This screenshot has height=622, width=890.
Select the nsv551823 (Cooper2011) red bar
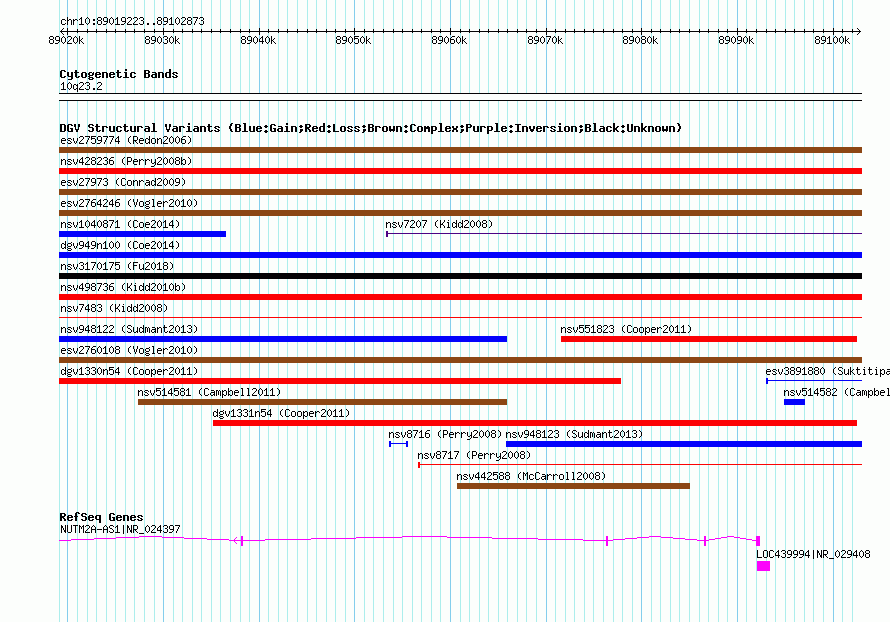tap(709, 339)
